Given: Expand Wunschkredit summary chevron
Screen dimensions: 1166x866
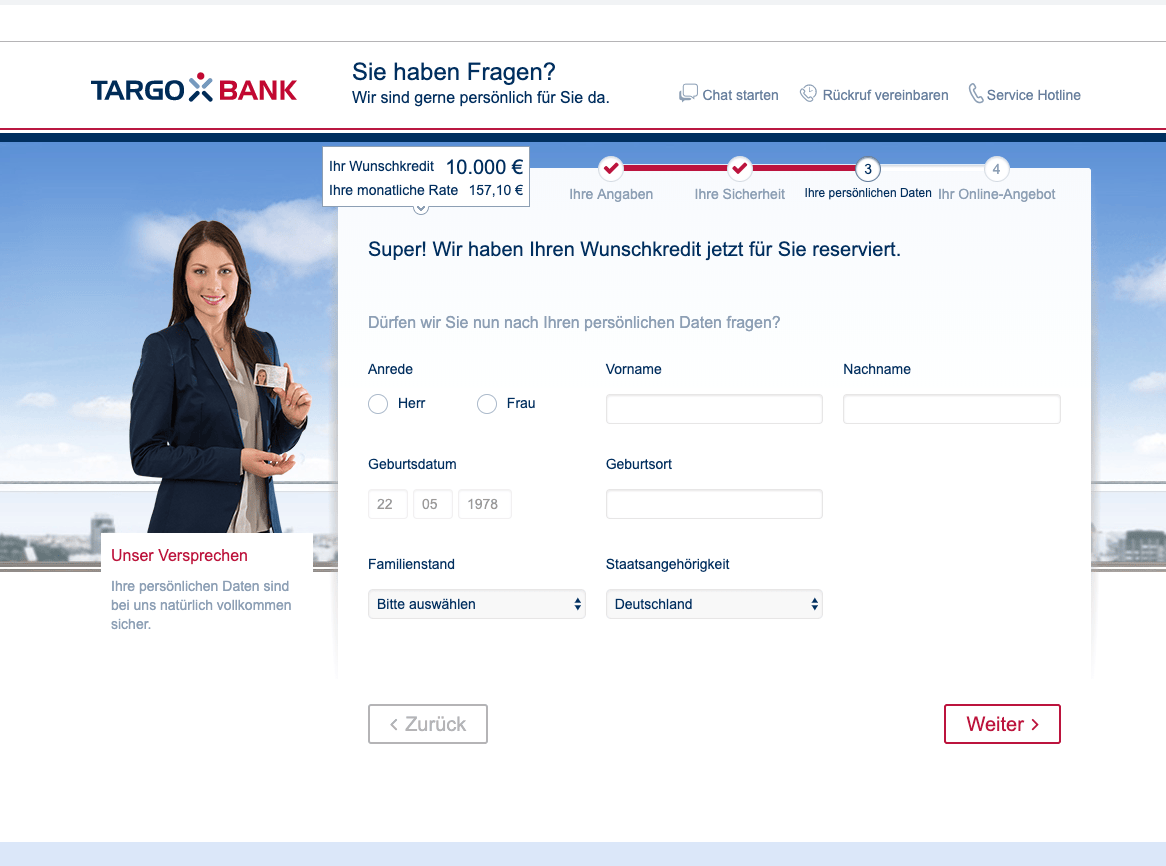Looking at the screenshot, I should [421, 209].
